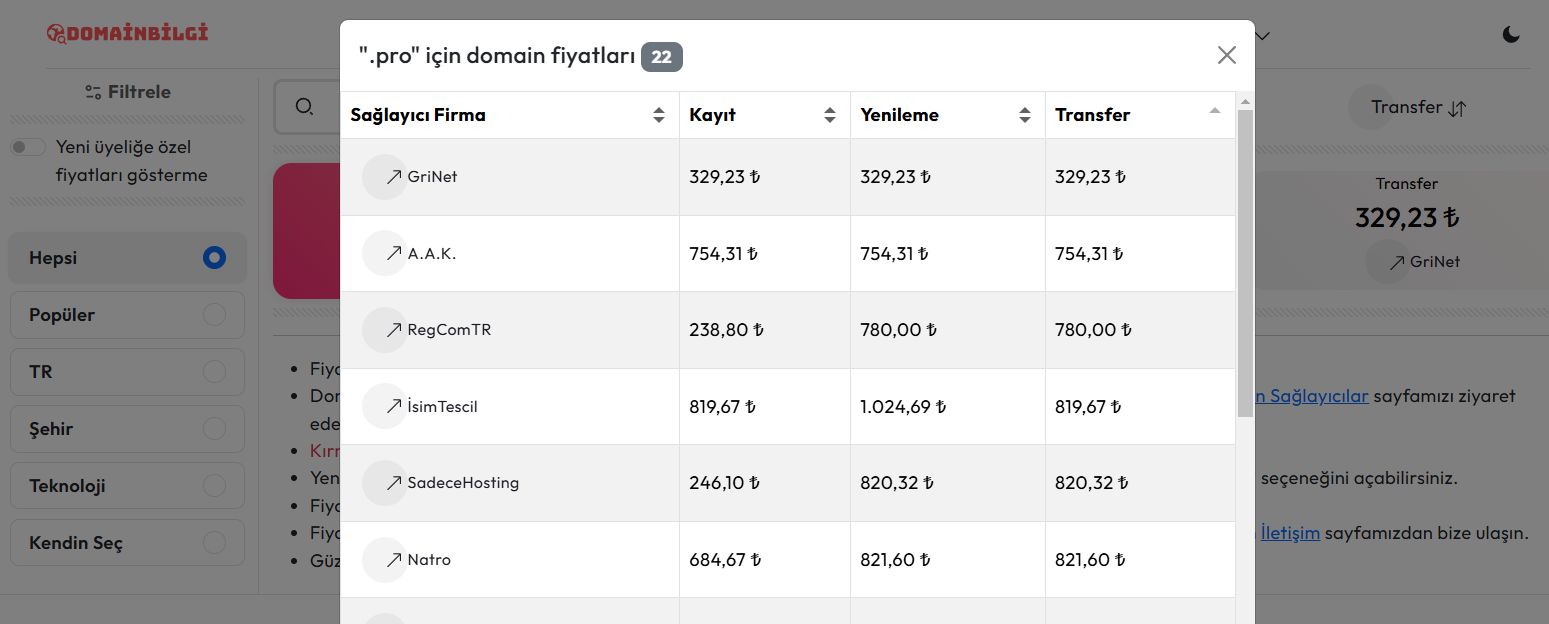This screenshot has width=1549, height=624.
Task: Click the DomainBilgi logo
Action: click(x=127, y=33)
